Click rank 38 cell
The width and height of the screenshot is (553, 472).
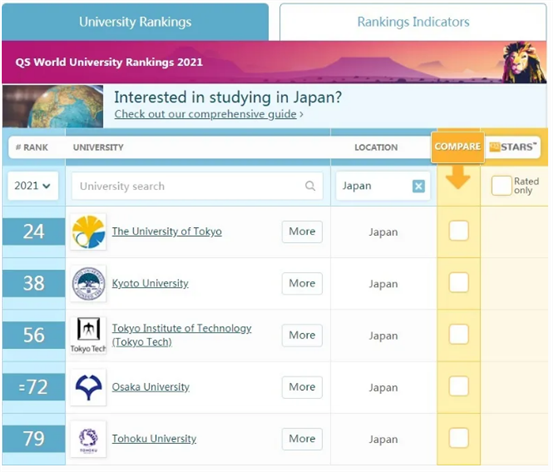(34, 284)
